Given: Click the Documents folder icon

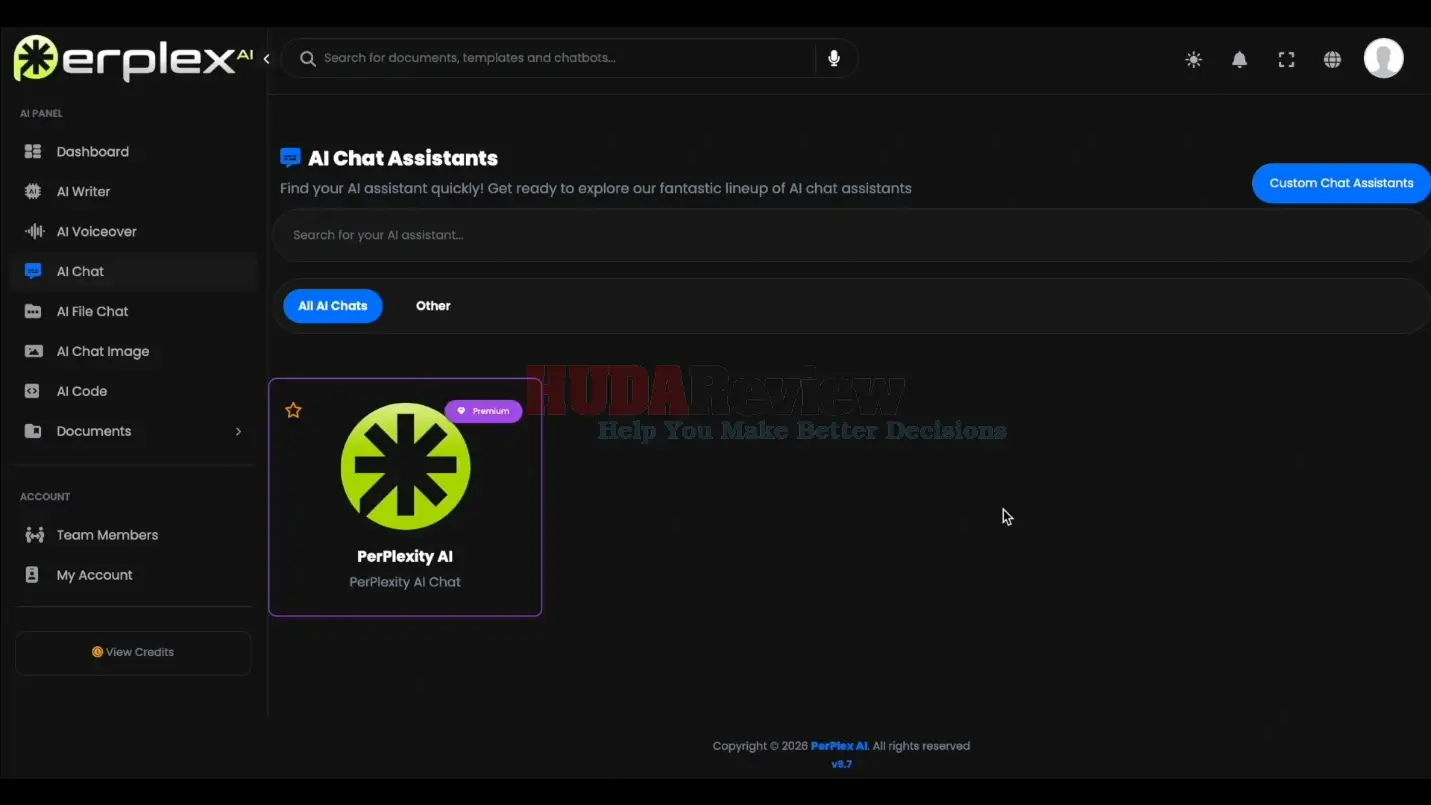Looking at the screenshot, I should click(33, 431).
